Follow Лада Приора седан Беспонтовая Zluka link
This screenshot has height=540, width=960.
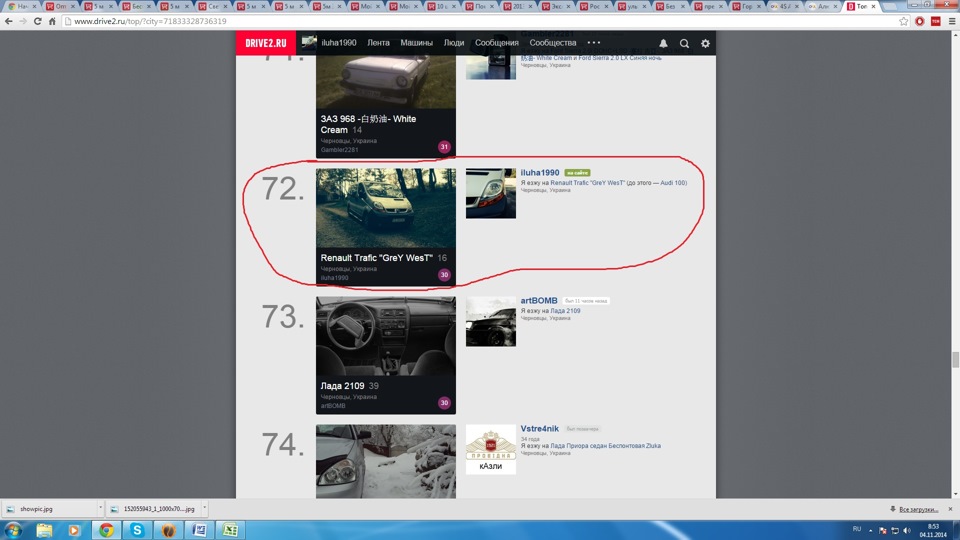pos(605,446)
